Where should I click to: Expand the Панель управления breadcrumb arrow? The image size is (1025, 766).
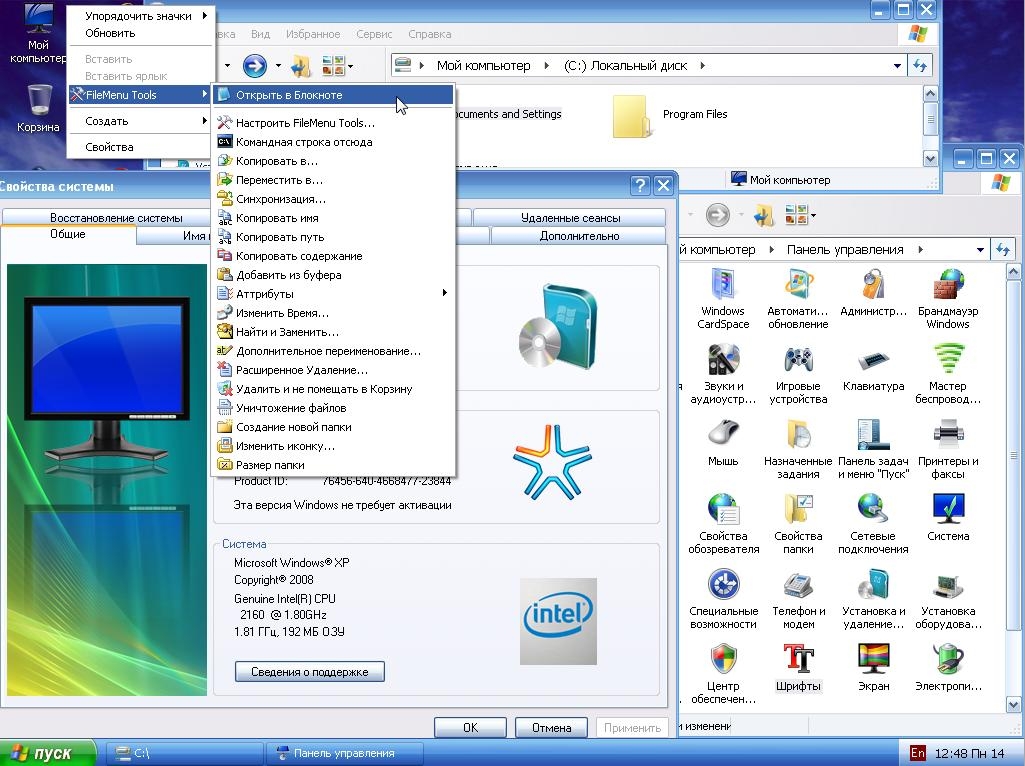pyautogui.click(x=920, y=250)
